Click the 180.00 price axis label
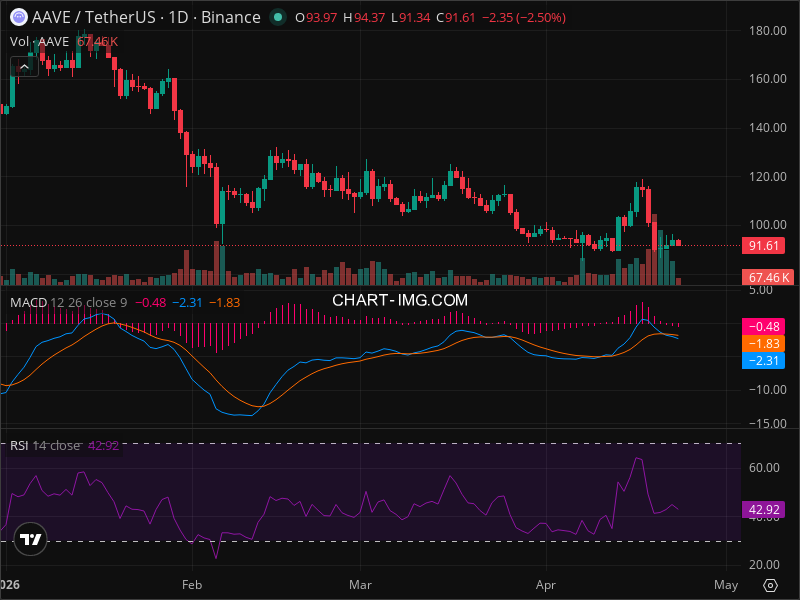Image resolution: width=800 pixels, height=600 pixels. click(x=767, y=31)
